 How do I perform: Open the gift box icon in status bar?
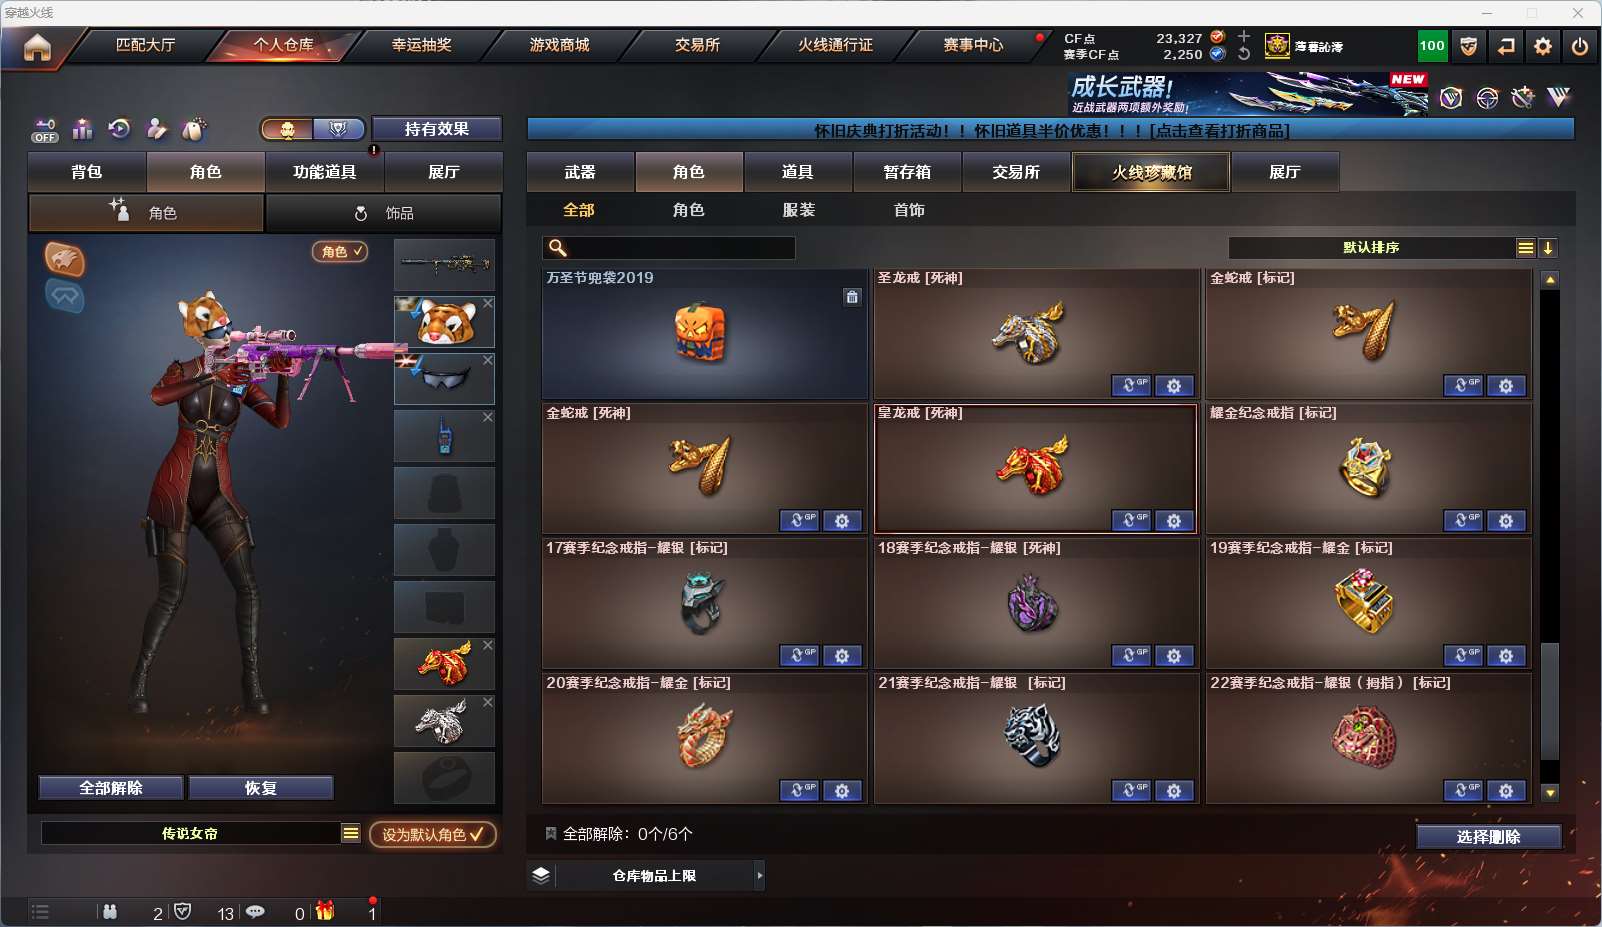pyautogui.click(x=325, y=911)
